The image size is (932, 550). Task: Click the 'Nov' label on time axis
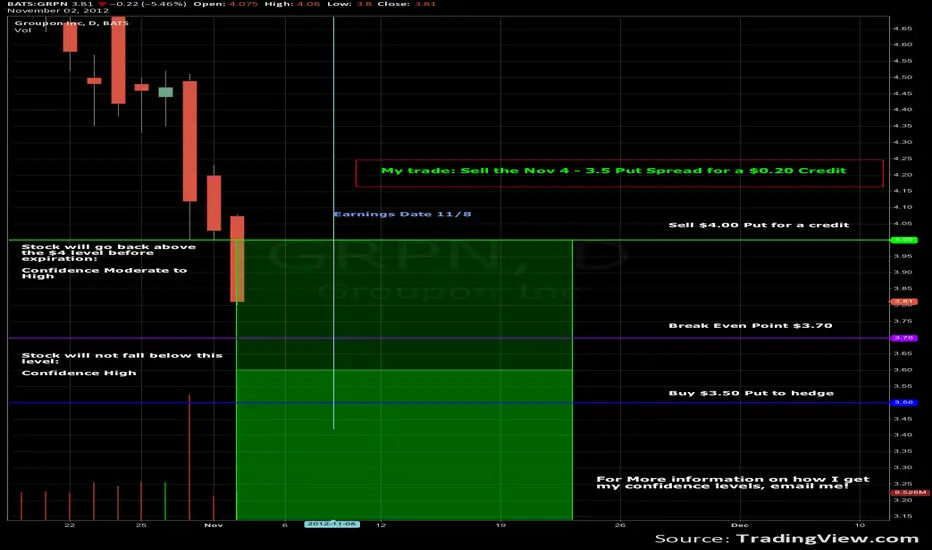click(x=213, y=525)
